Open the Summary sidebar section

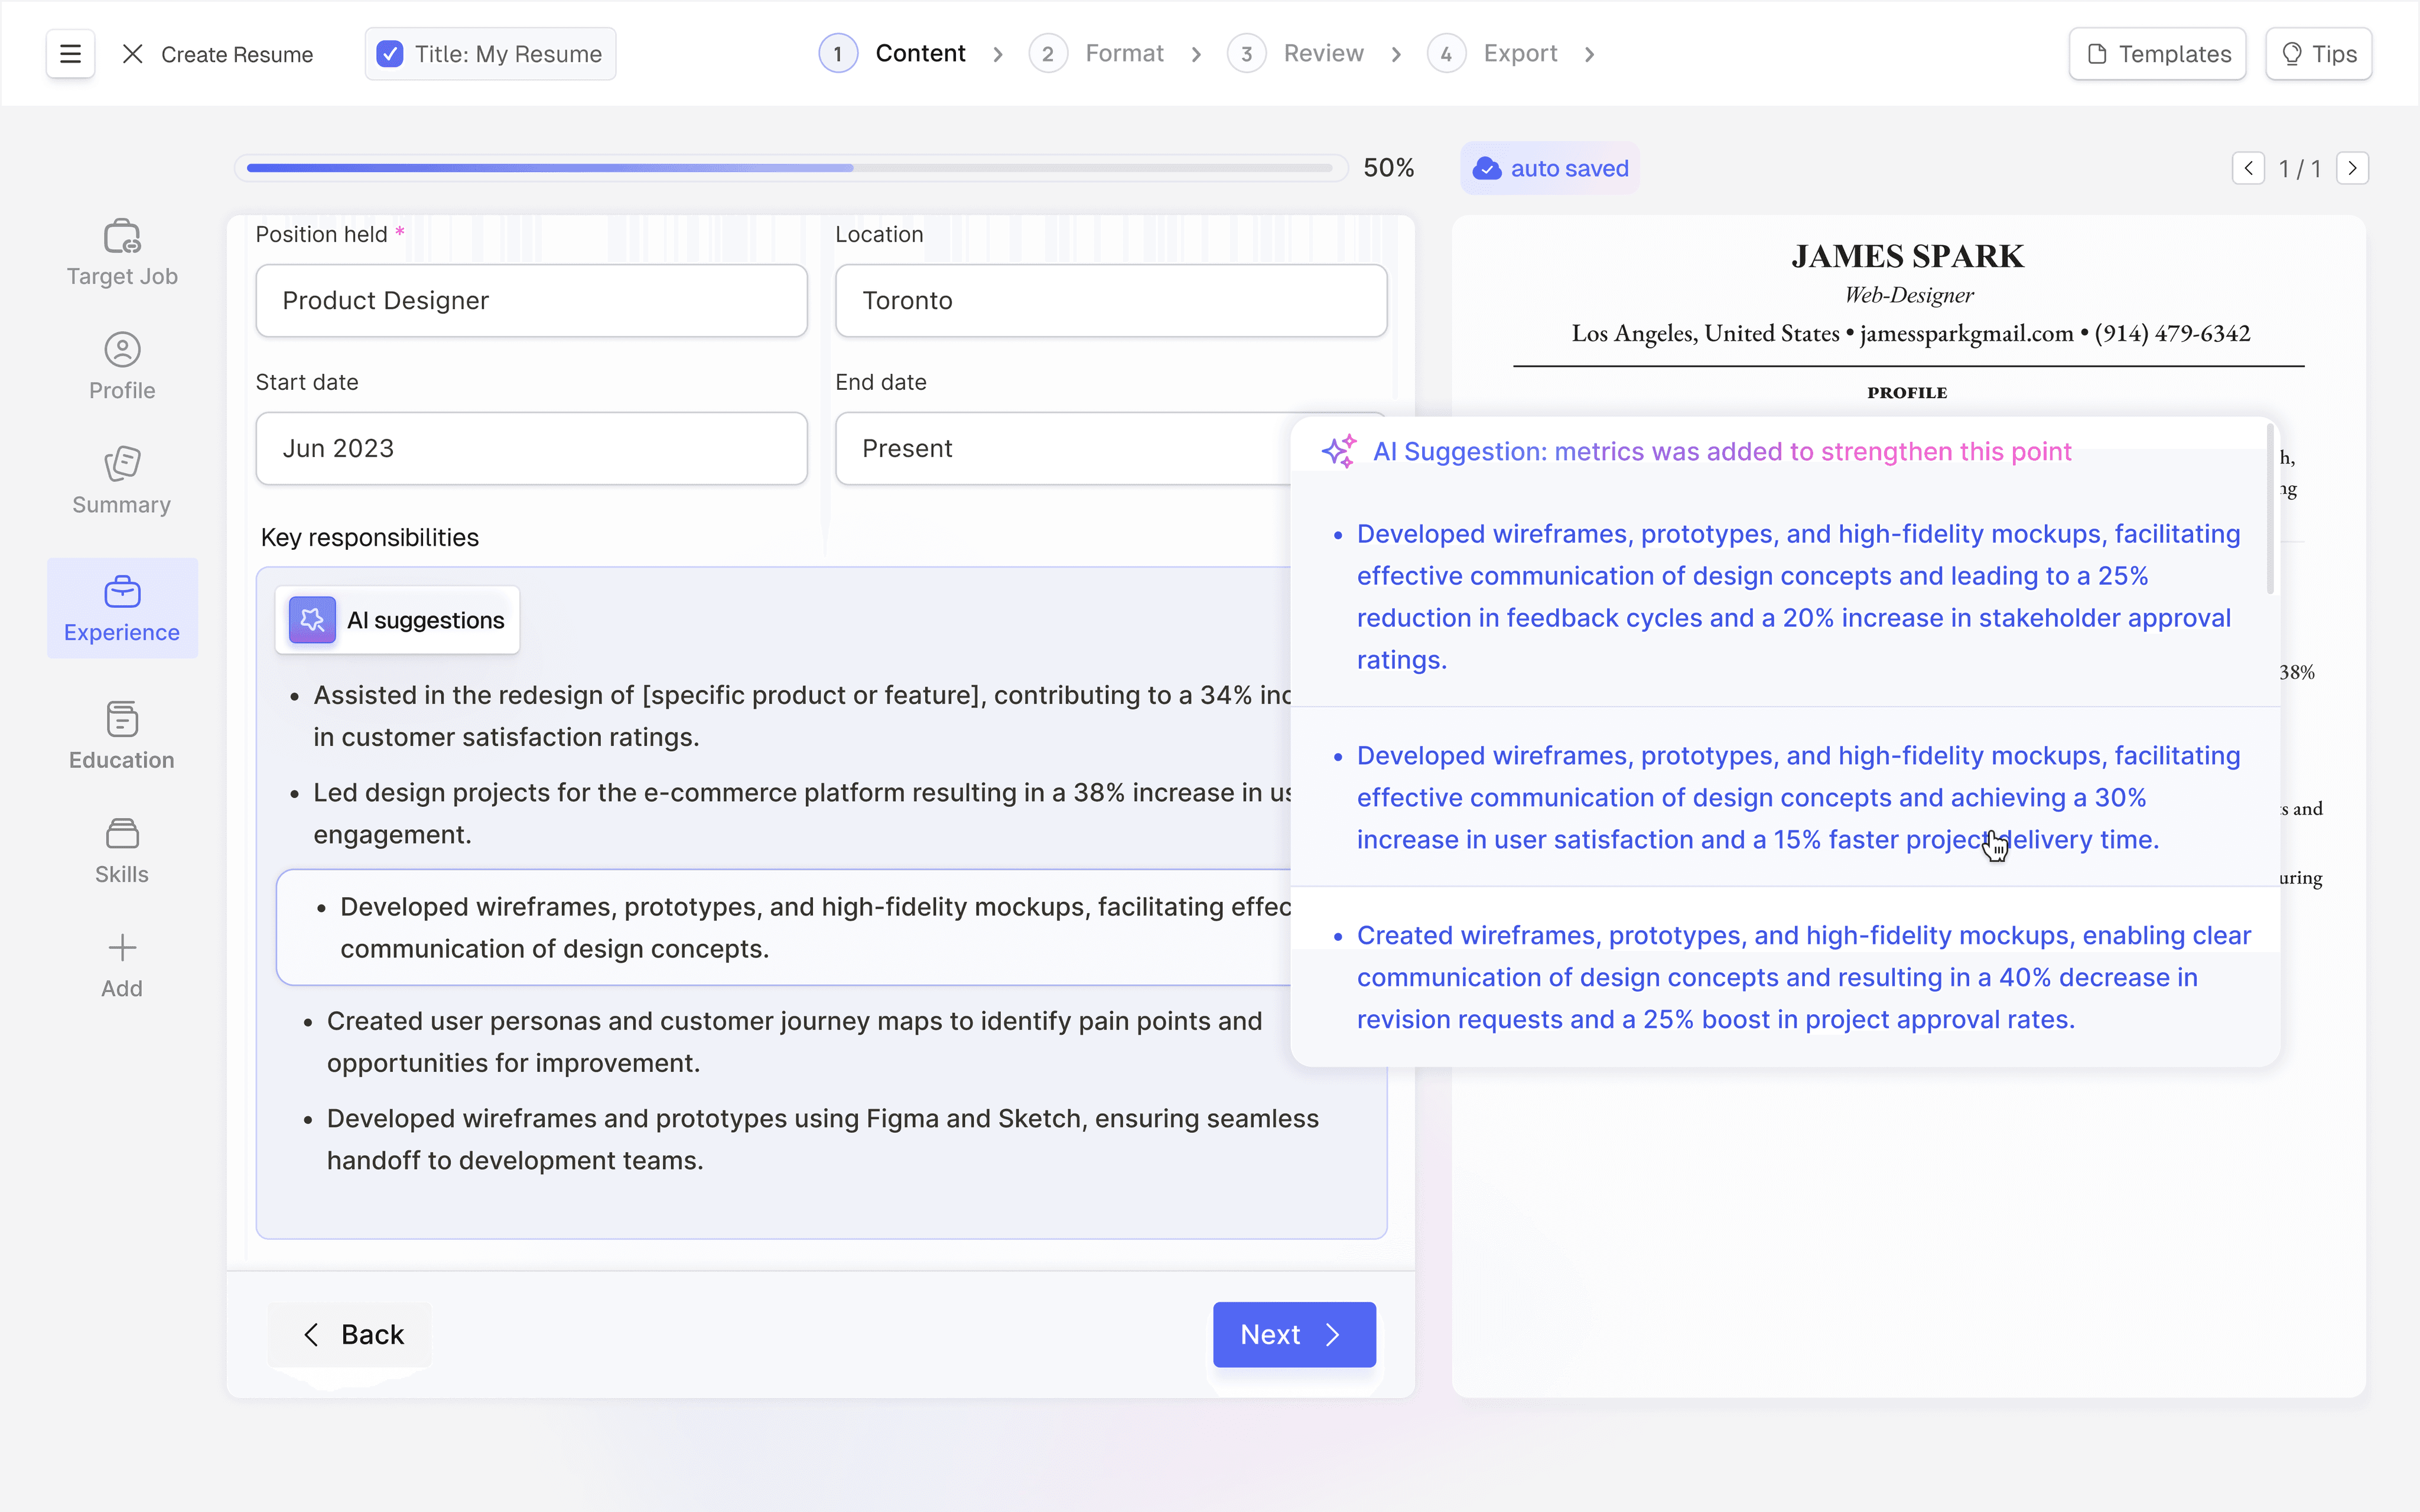pos(120,479)
